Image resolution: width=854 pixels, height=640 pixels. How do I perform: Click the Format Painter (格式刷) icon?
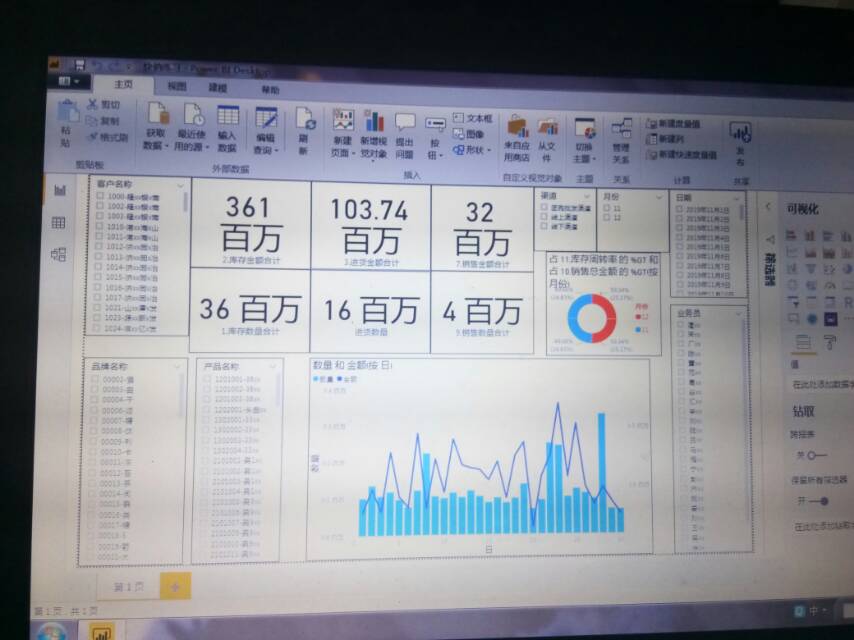93,137
